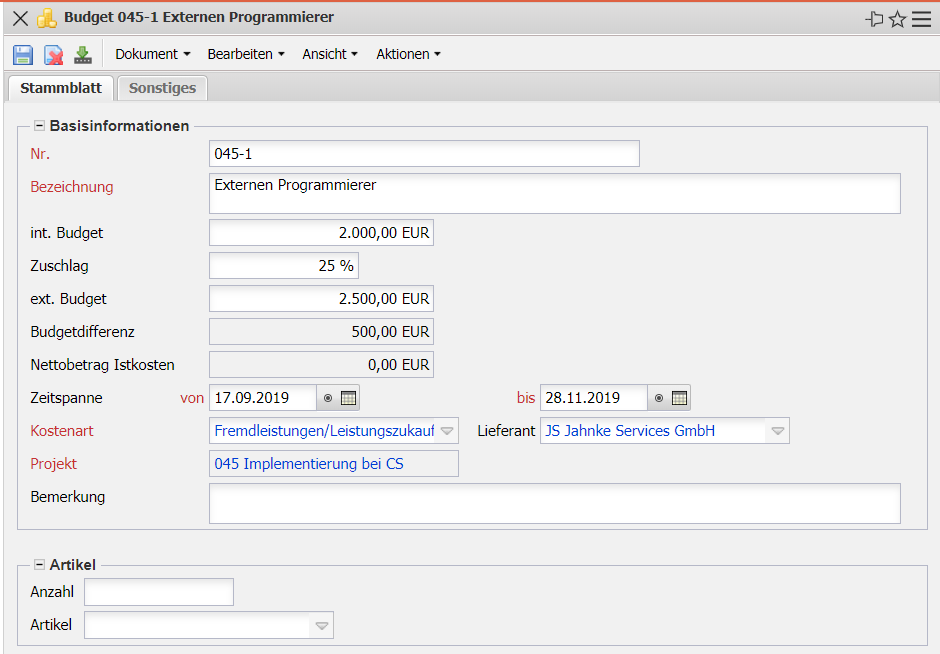Click the save disk icon in toolbar
Viewport: 940px width, 654px height.
tap(23, 55)
